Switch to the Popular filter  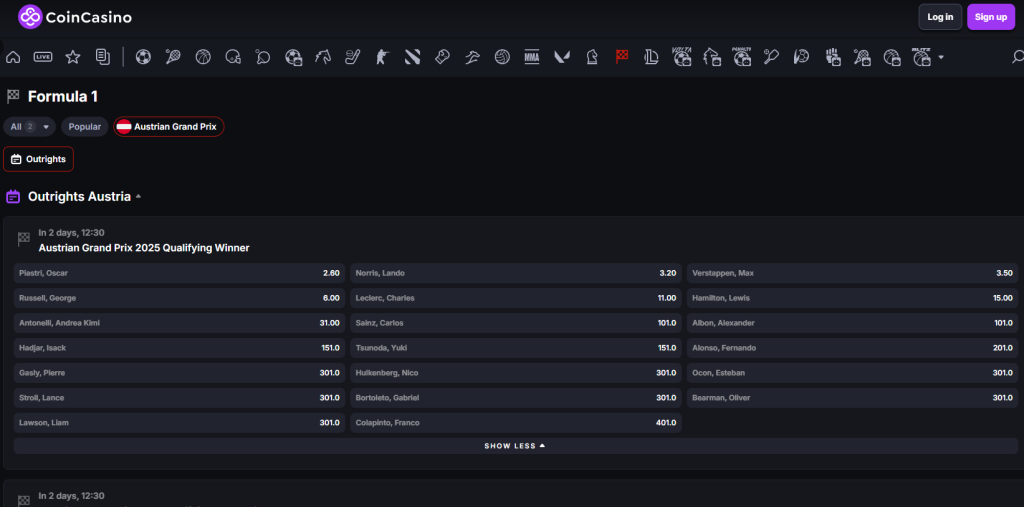(85, 127)
